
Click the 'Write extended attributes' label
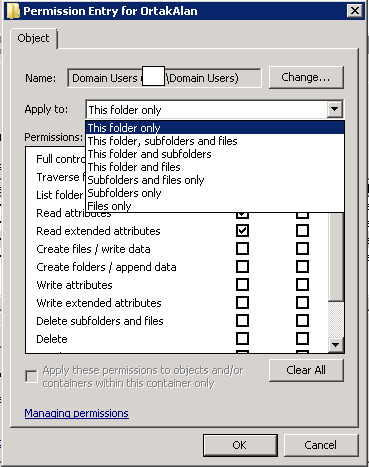(99, 303)
